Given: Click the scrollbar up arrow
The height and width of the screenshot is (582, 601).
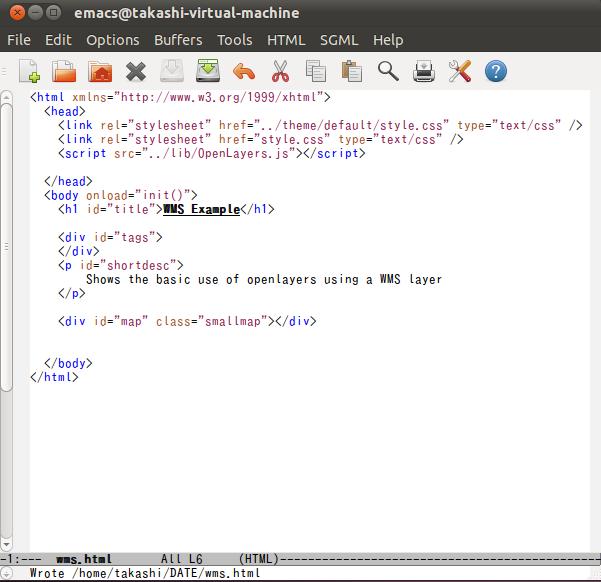Looking at the screenshot, I should [x=6, y=97].
